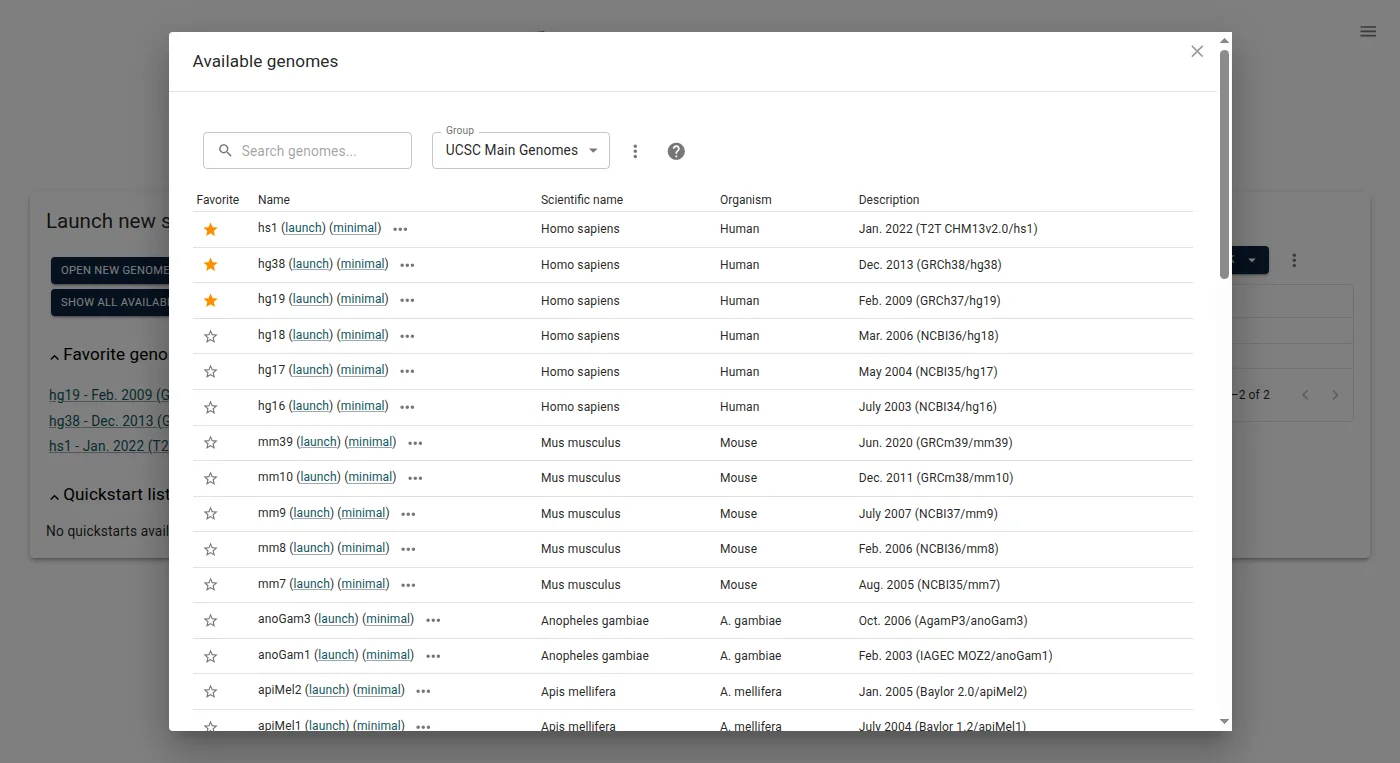Favorite the mm9 genome star
This screenshot has width=1400, height=763.
(x=210, y=513)
